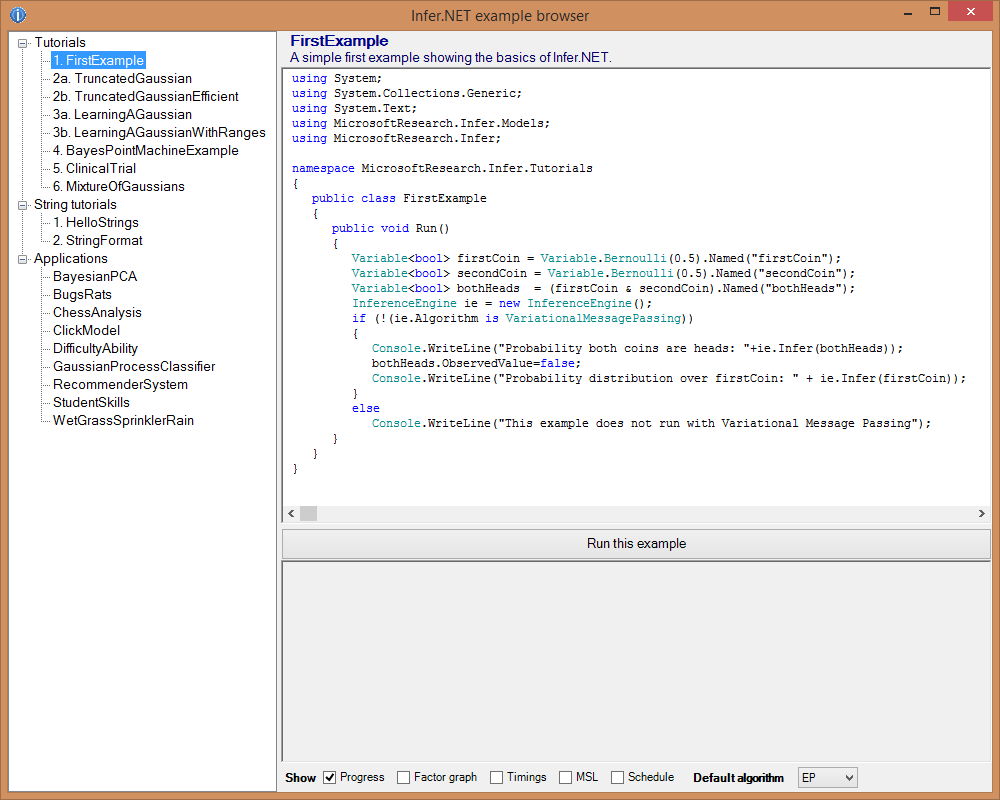Collapse the String tutorials tree node

pos(23,205)
